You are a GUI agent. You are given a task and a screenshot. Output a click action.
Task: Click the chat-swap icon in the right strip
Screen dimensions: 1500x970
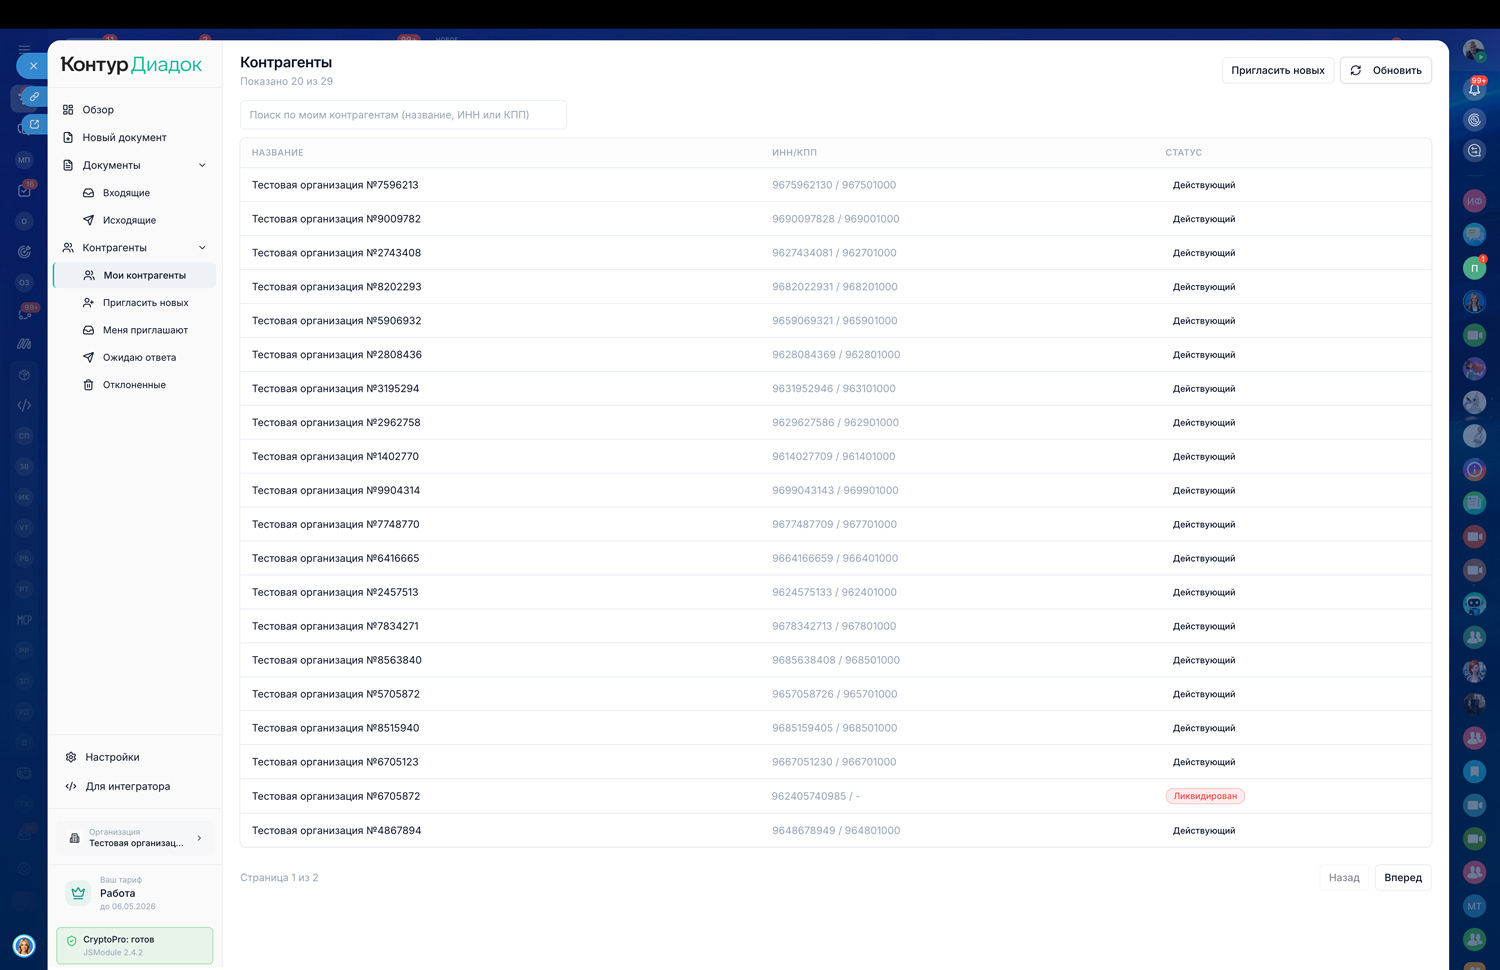(x=1475, y=151)
